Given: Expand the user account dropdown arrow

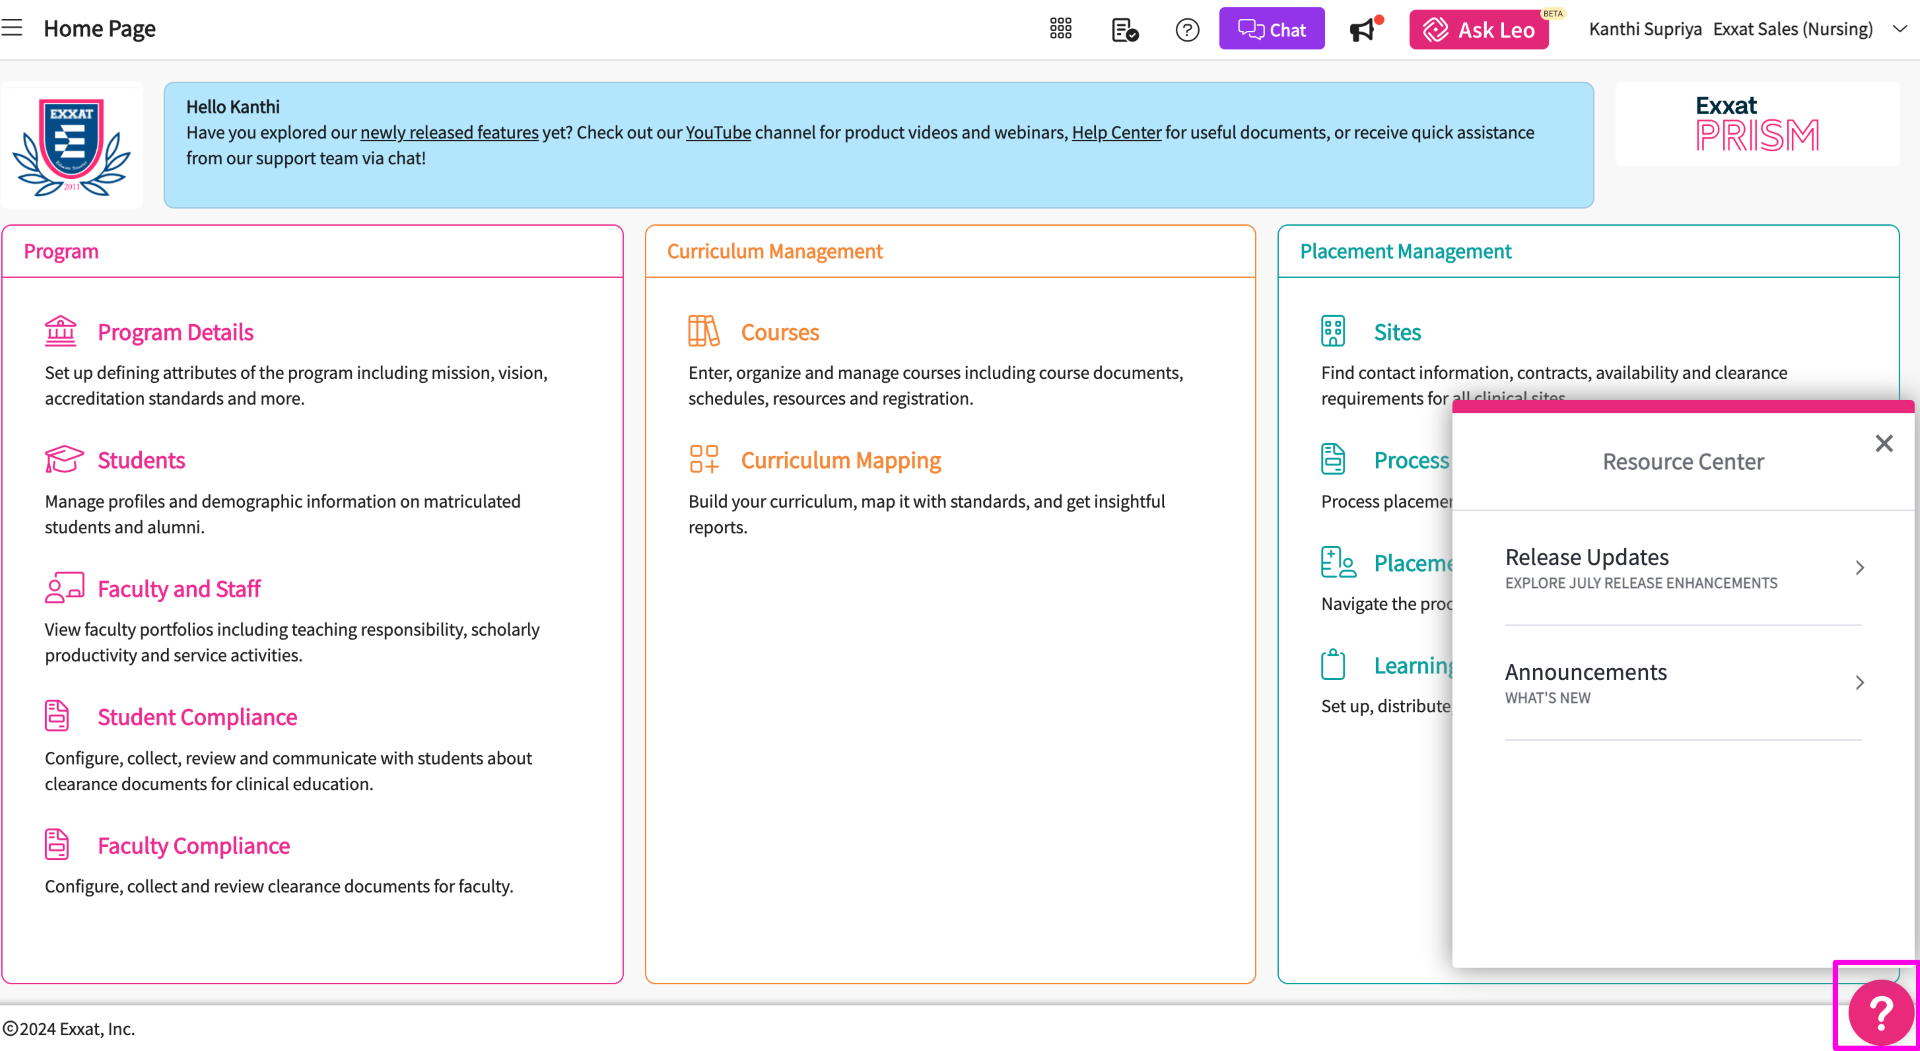Looking at the screenshot, I should pyautogui.click(x=1900, y=29).
